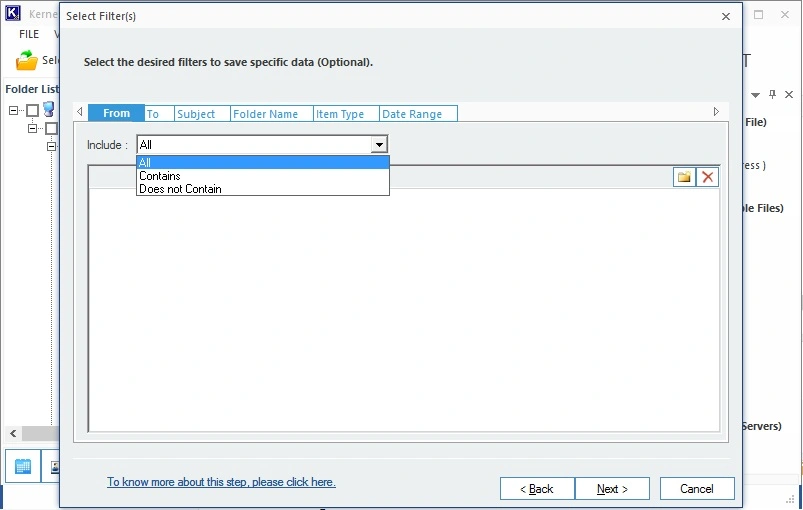
Task: Choose 'Contains' from the Include list
Action: pyautogui.click(x=160, y=176)
